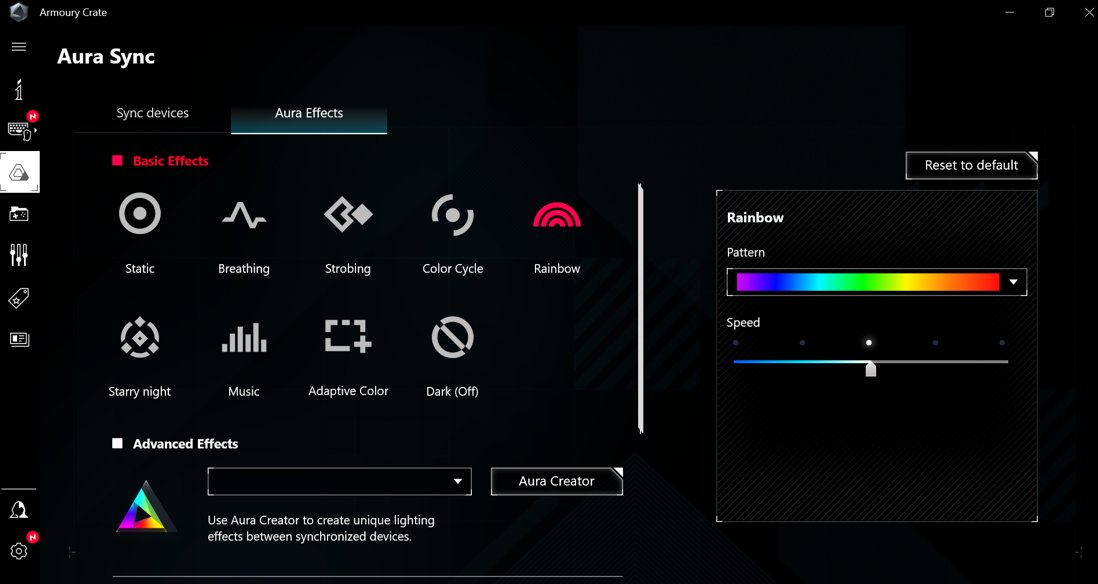
Task: Select the Rainbow effect icon
Action: click(557, 215)
